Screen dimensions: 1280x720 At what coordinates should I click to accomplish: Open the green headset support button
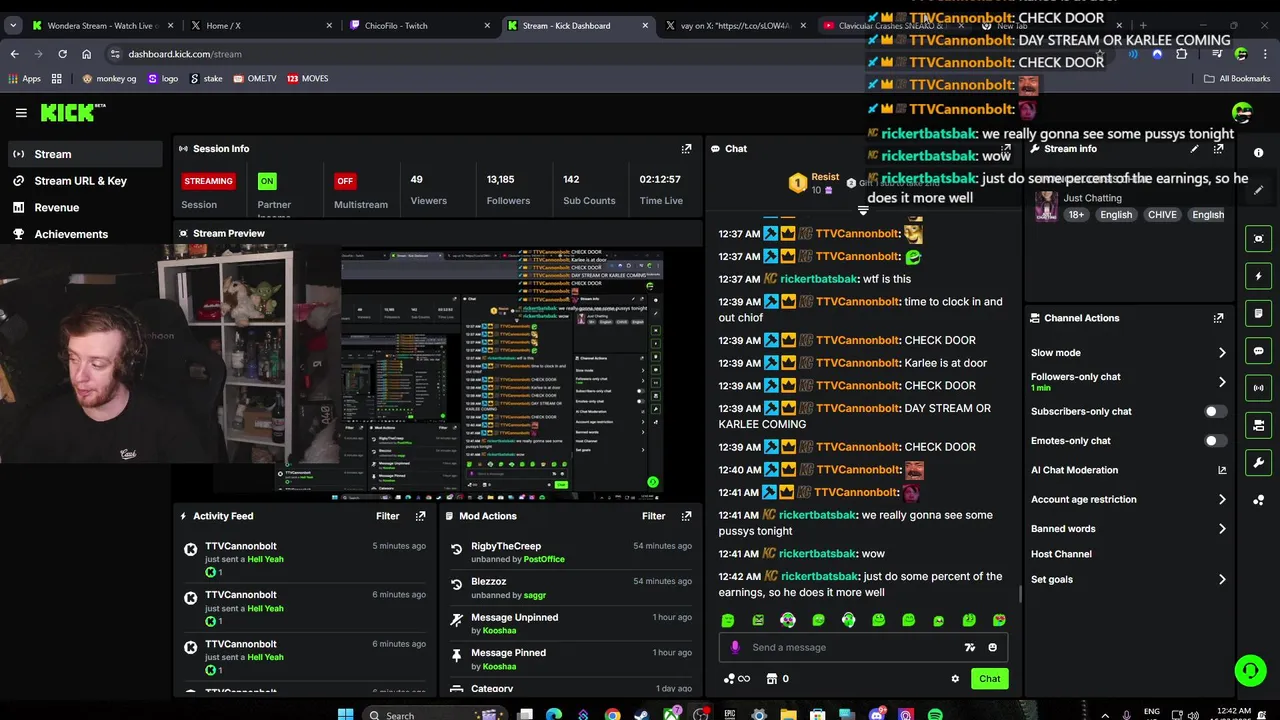pyautogui.click(x=1250, y=670)
